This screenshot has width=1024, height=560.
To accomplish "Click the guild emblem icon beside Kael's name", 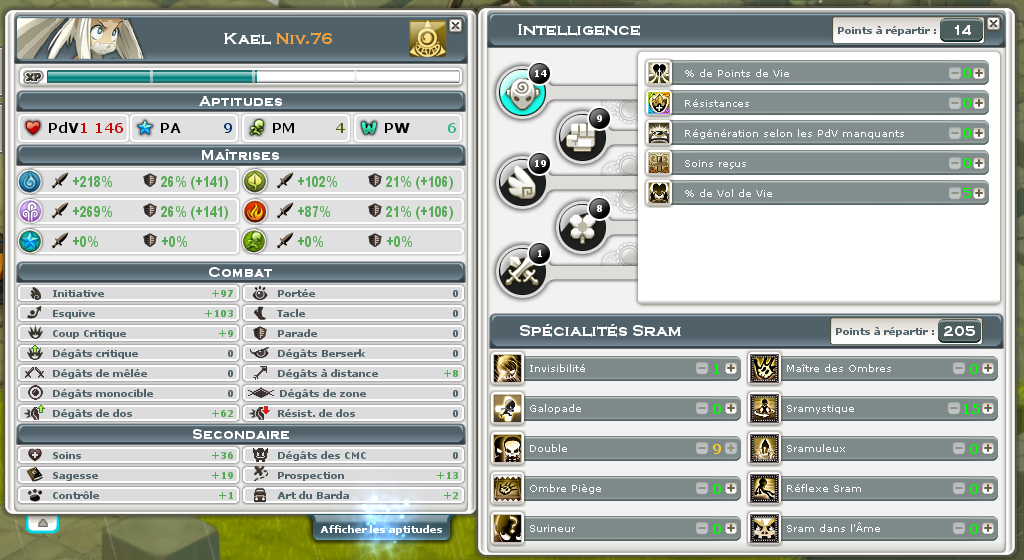I will coord(428,39).
